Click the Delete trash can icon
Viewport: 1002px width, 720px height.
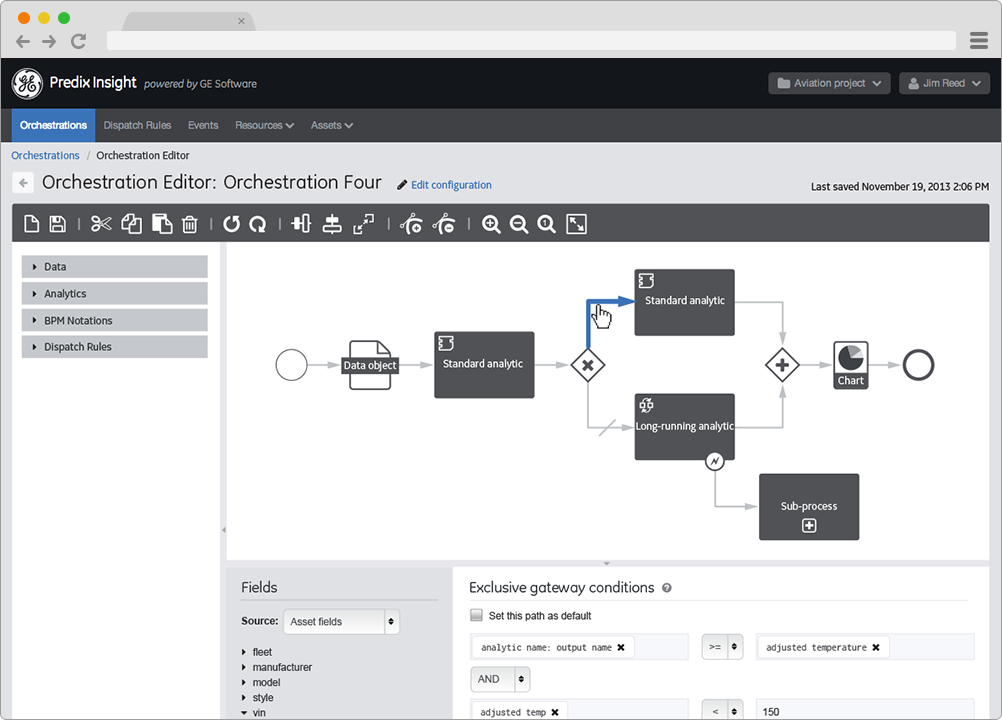pyautogui.click(x=190, y=224)
